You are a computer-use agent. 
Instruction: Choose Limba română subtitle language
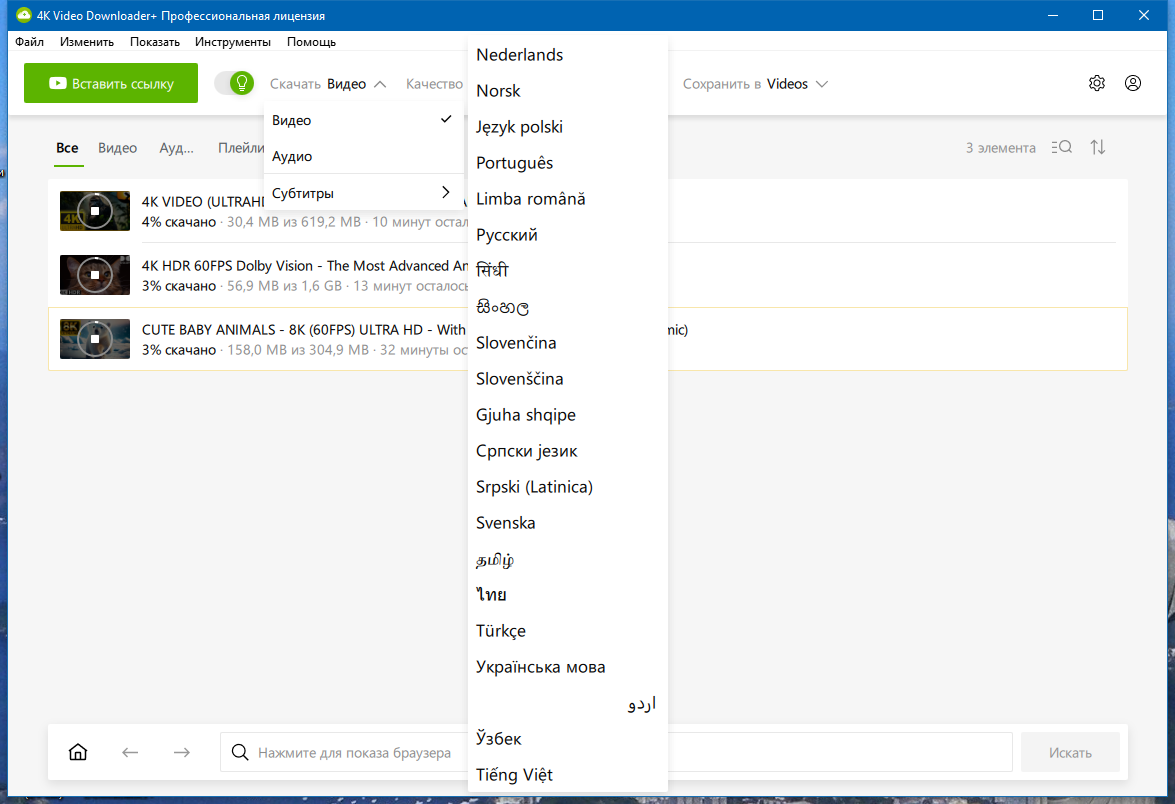pyautogui.click(x=567, y=199)
